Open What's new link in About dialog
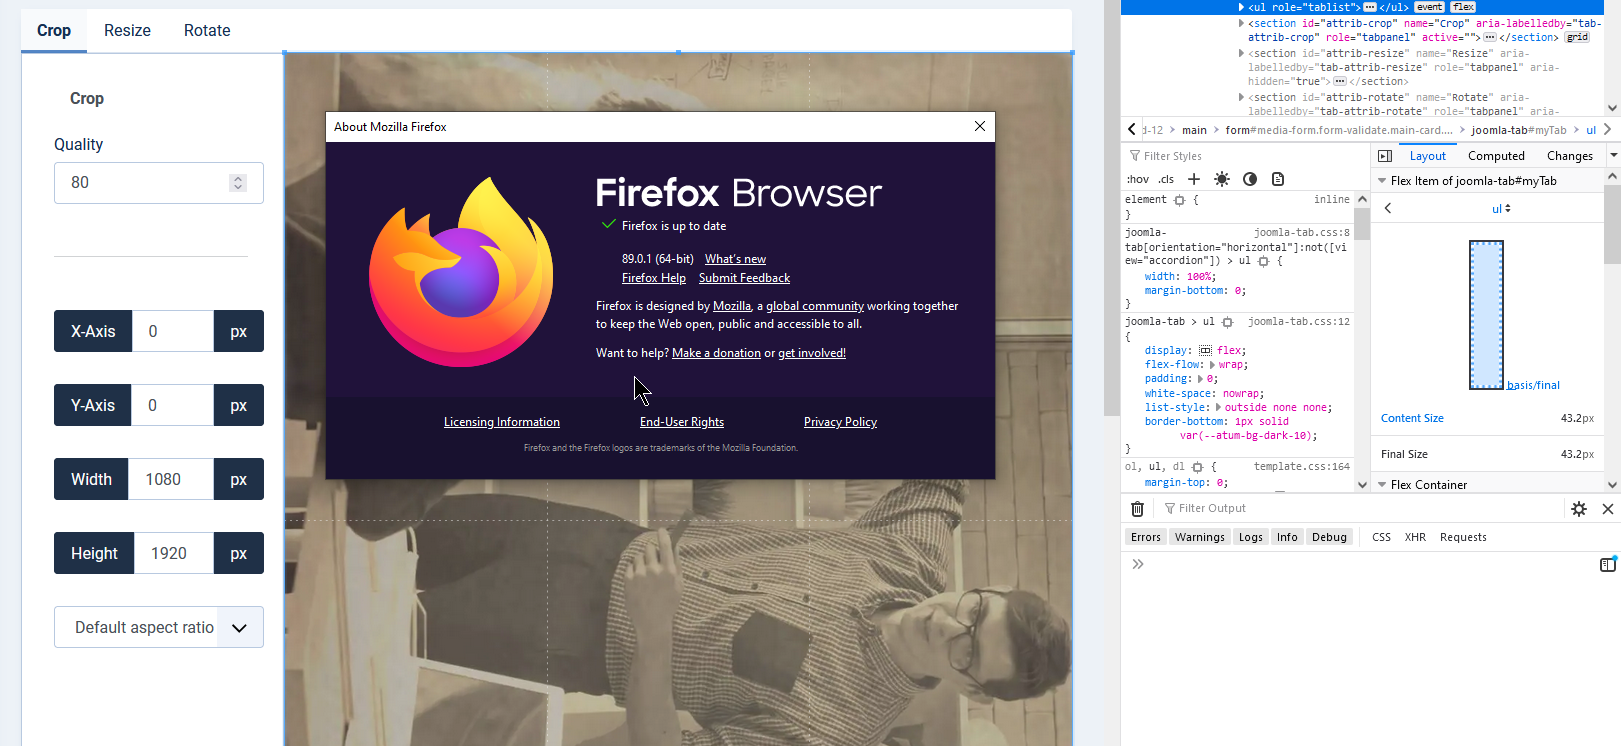Viewport: 1621px width, 746px height. coord(735,259)
